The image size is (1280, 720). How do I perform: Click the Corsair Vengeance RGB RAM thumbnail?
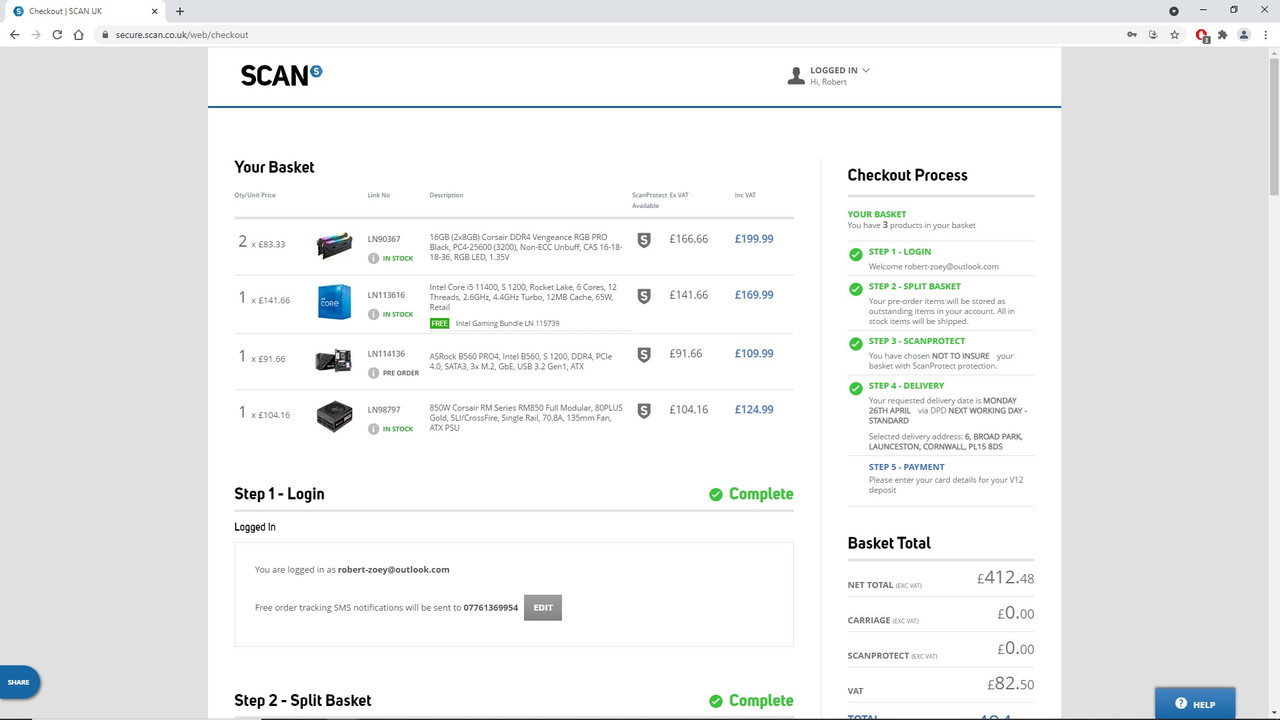pos(334,246)
